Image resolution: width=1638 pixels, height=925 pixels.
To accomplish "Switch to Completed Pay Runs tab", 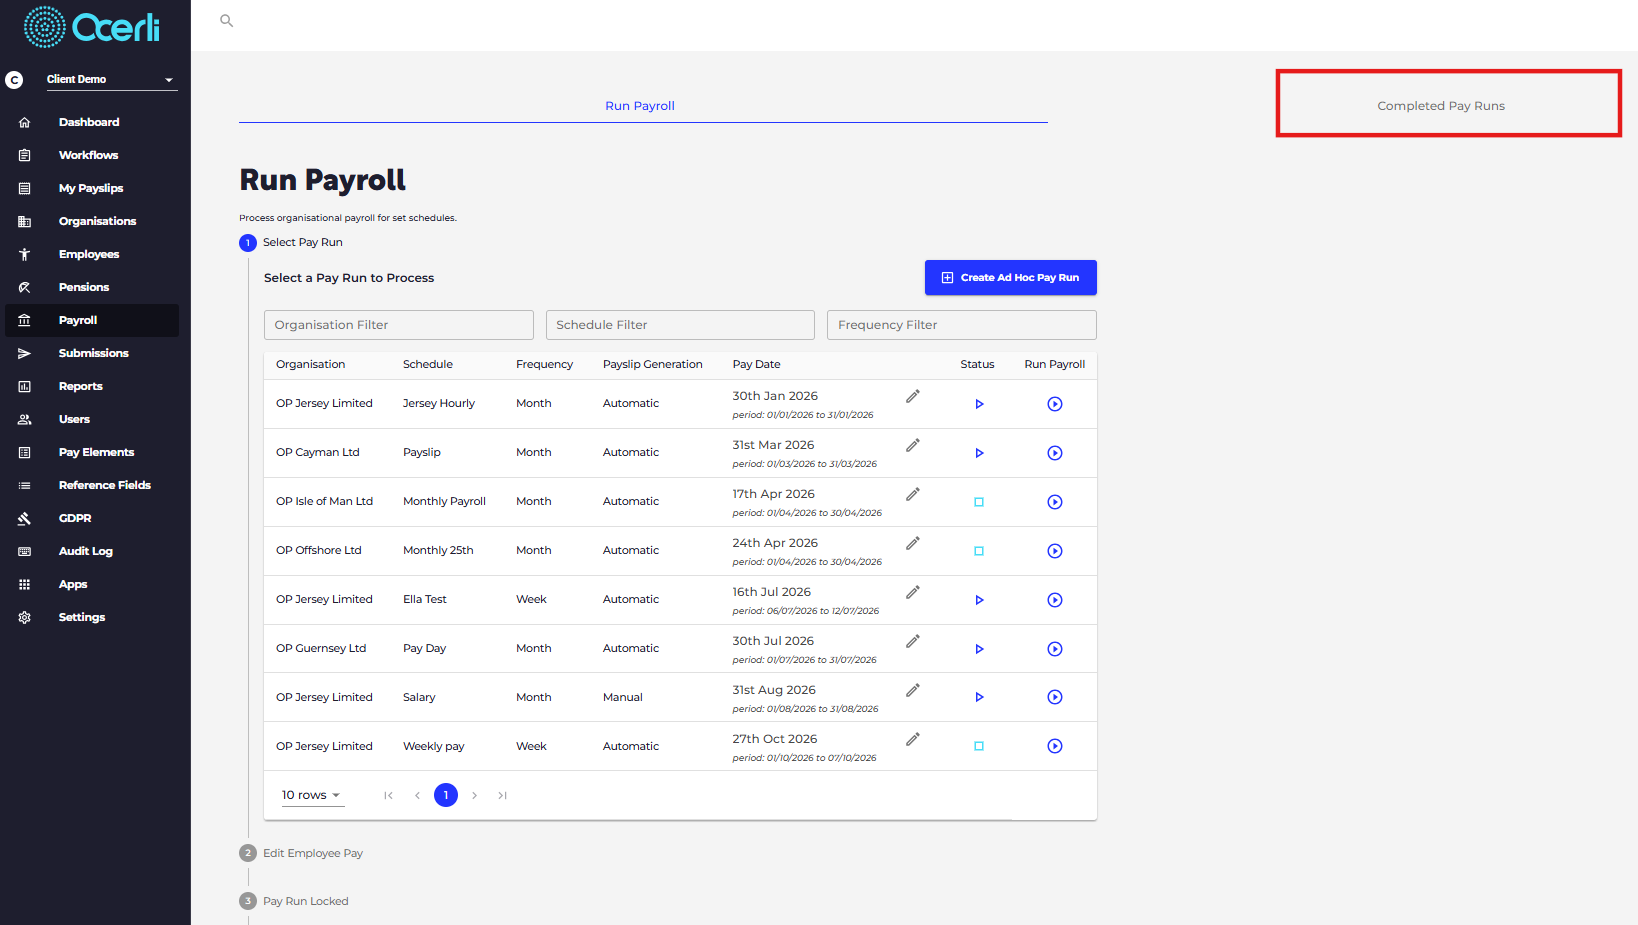I will [x=1441, y=106].
